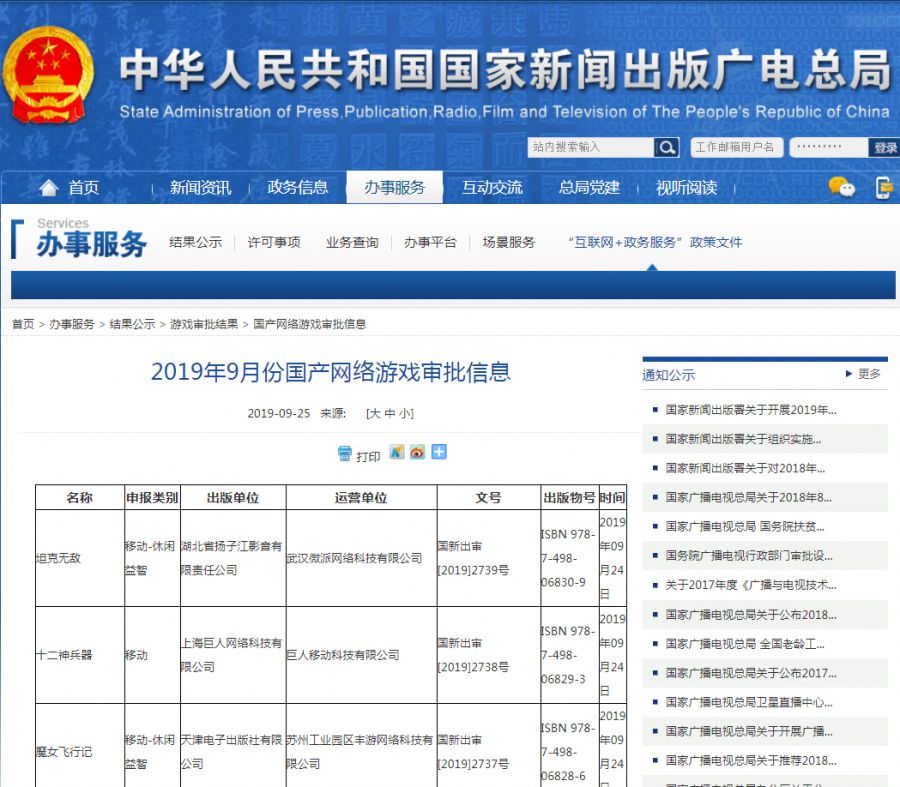Open the 视听阅读 navigation tab
This screenshot has height=787, width=900.
tap(686, 188)
